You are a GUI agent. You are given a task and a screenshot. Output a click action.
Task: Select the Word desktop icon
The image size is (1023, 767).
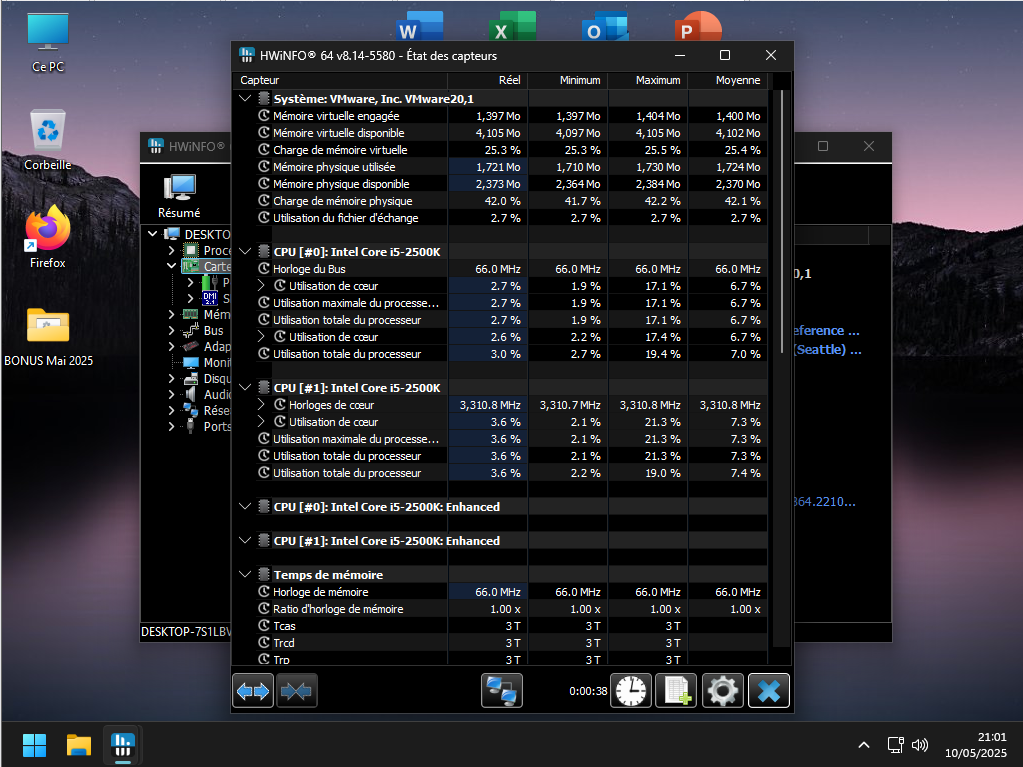pos(420,26)
